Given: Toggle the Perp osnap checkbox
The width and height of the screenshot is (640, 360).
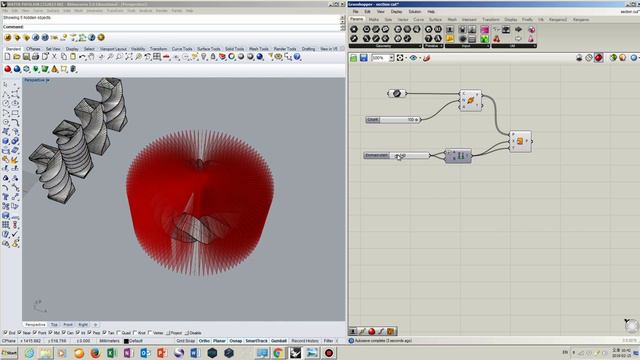Looking at the screenshot, I should [89, 333].
